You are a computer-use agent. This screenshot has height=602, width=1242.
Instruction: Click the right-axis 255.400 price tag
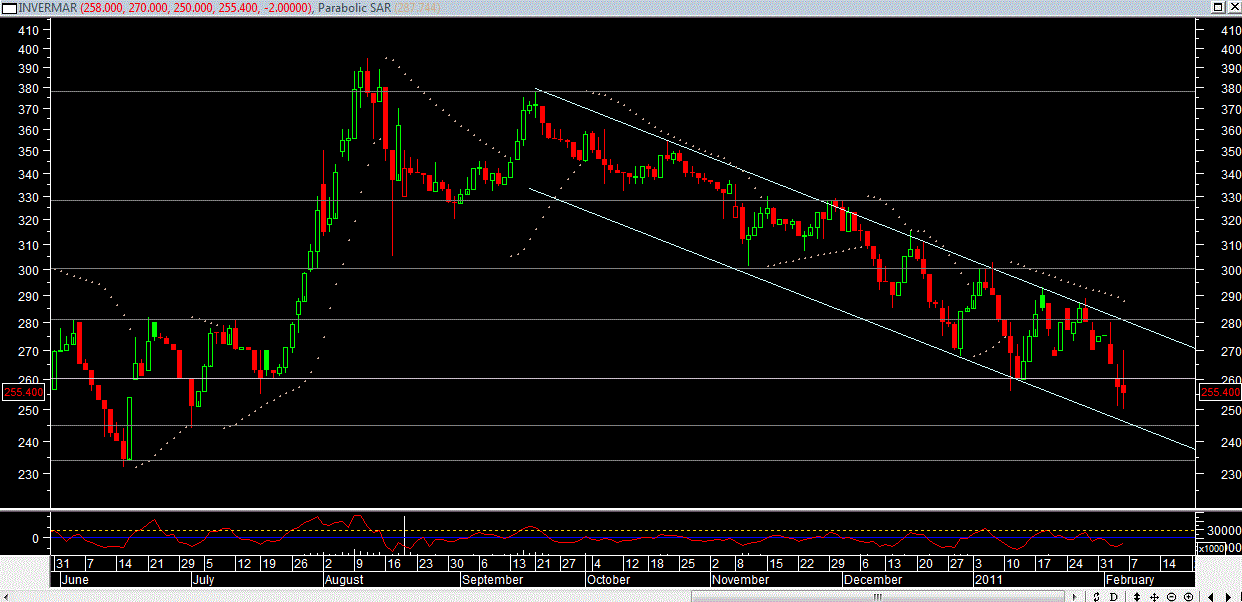1218,393
